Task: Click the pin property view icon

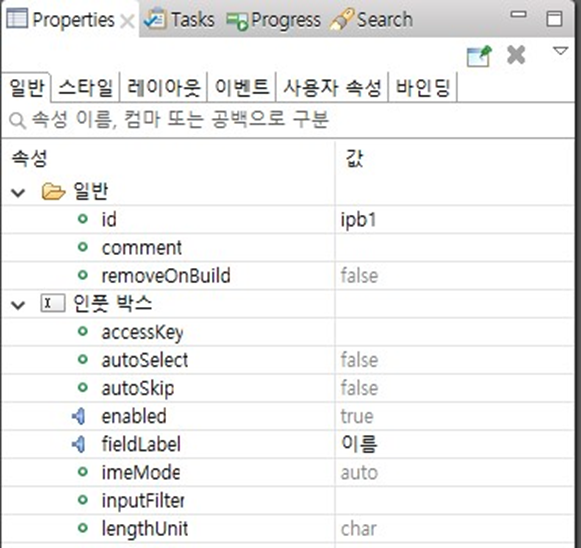Action: coord(479,56)
